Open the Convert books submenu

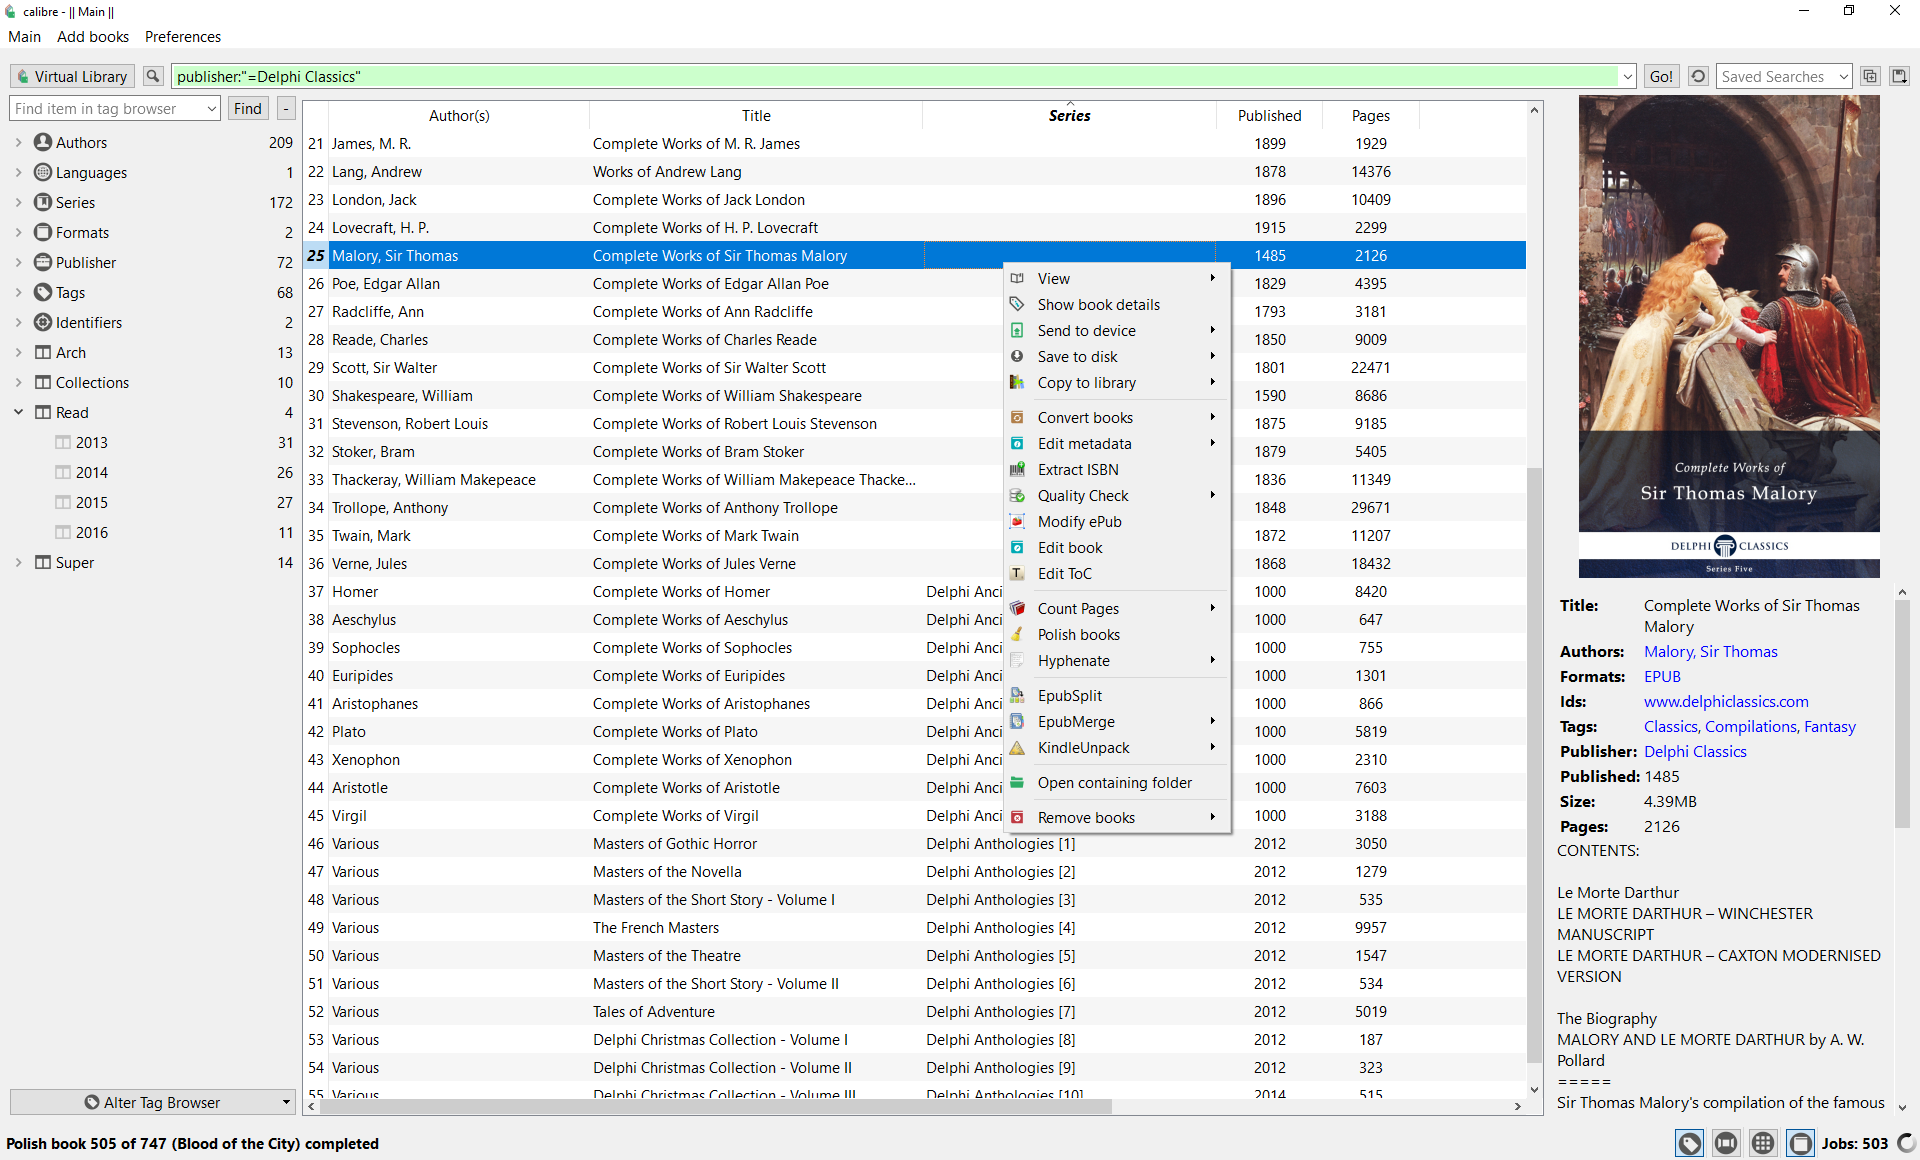click(1085, 418)
